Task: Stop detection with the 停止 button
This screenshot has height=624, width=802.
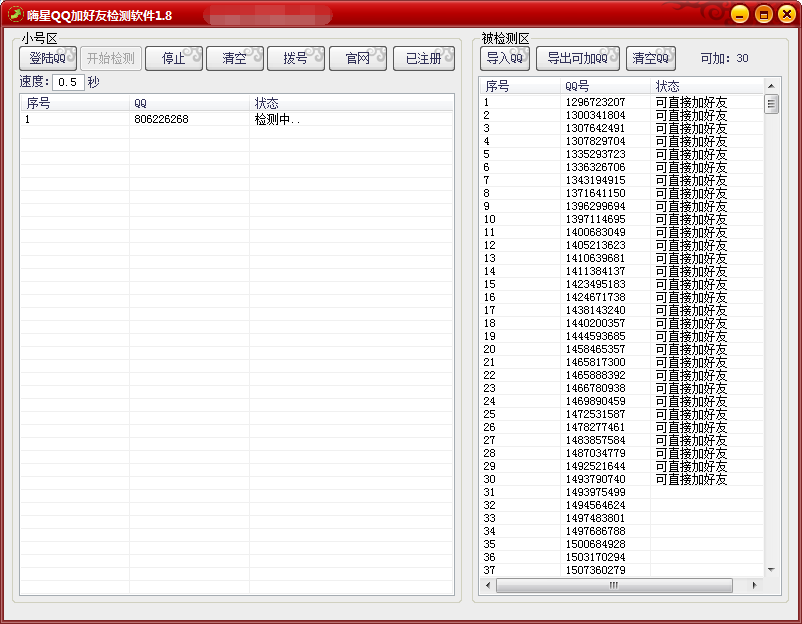Action: pos(174,58)
